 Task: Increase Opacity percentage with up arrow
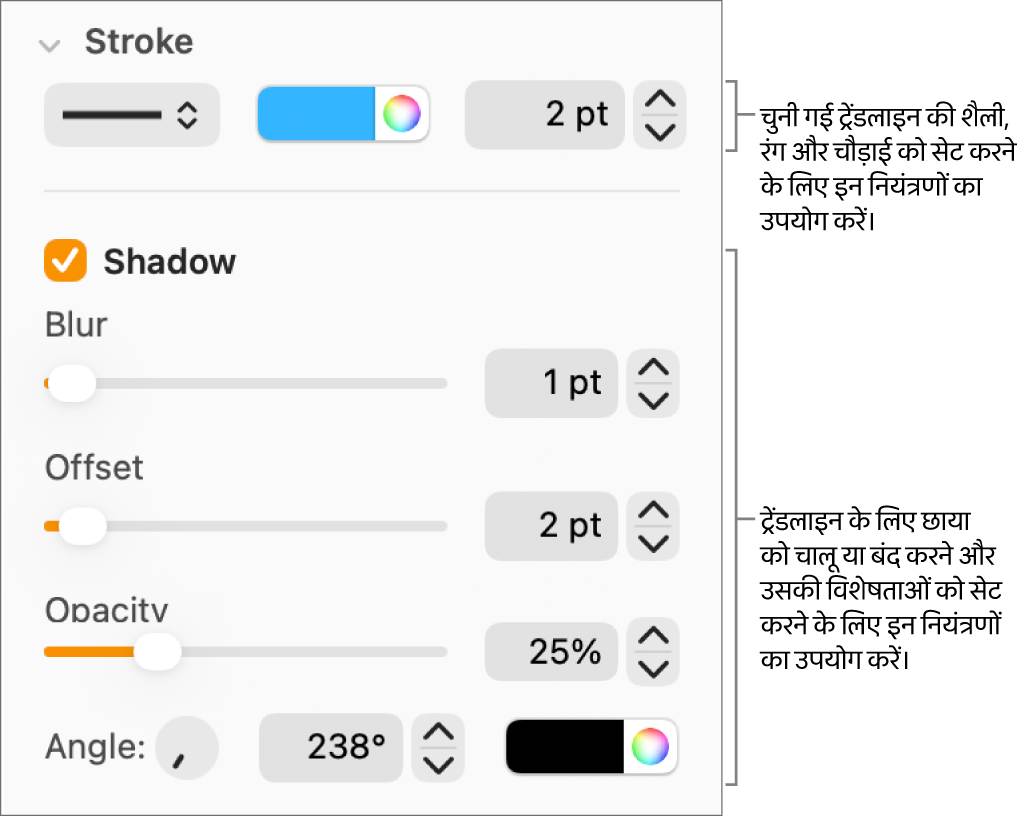point(653,636)
